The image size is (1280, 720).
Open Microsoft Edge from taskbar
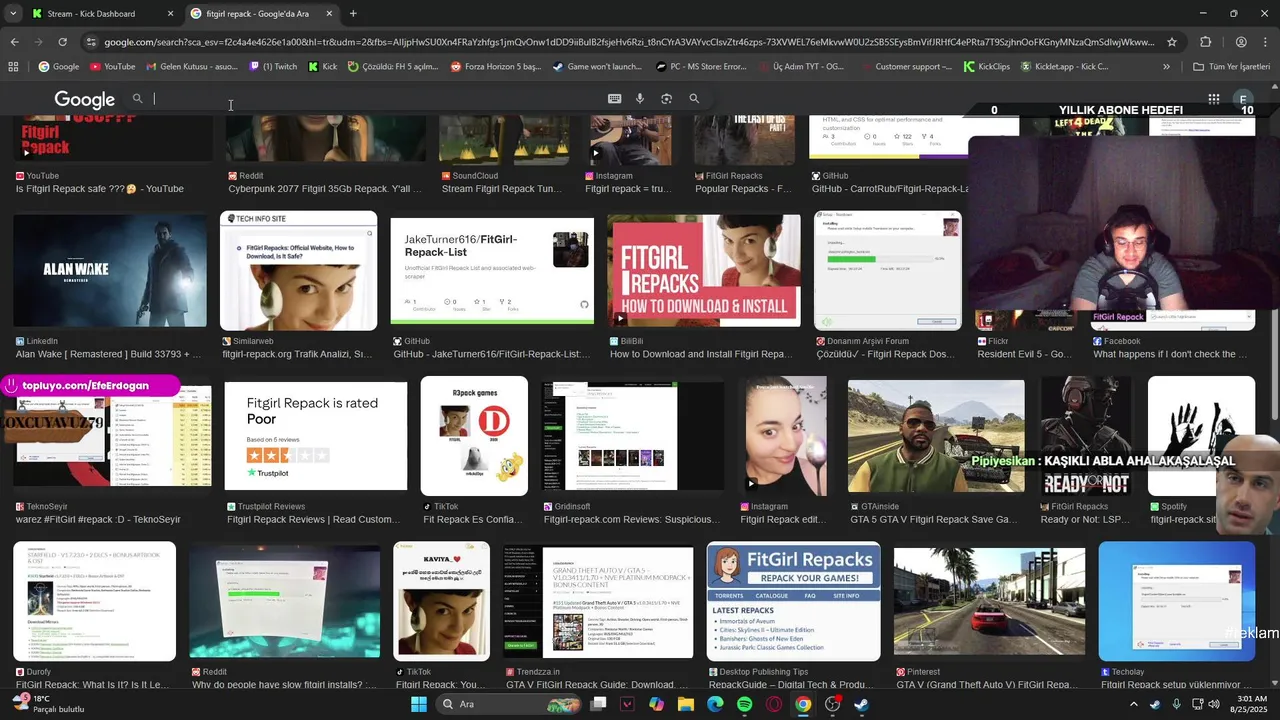(715, 704)
